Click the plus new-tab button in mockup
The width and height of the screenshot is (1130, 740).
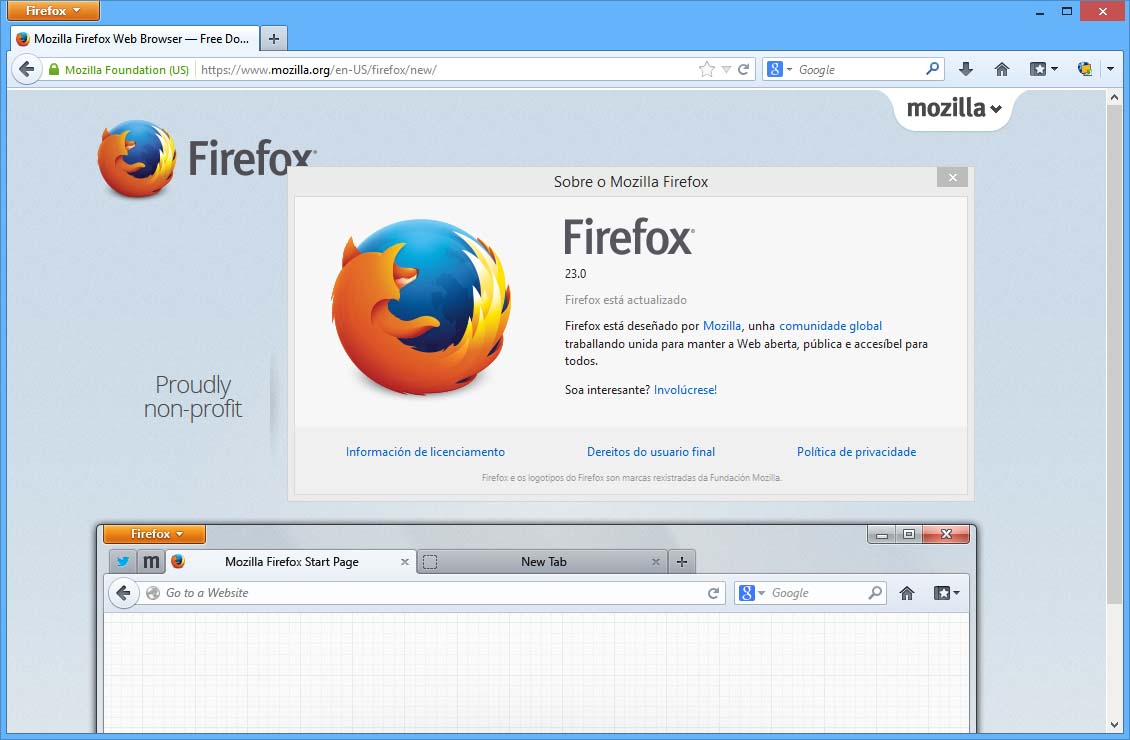click(x=682, y=561)
